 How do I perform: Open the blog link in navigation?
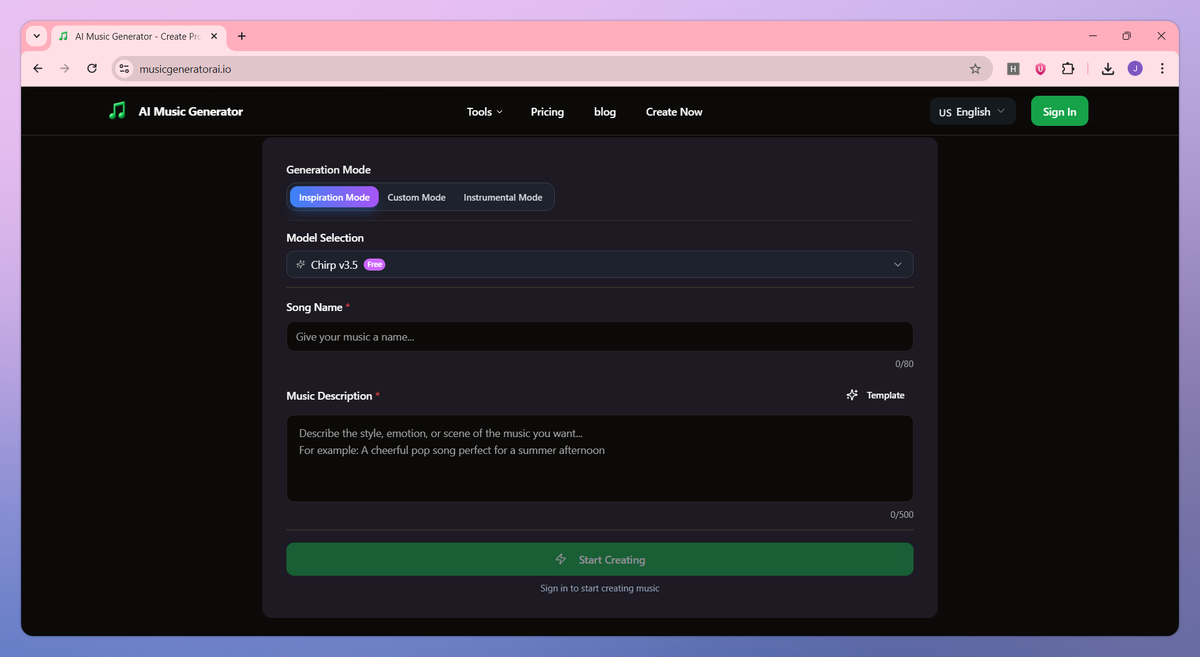point(605,112)
